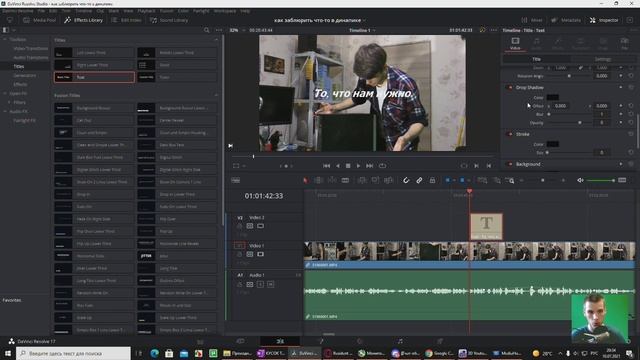Switch to the Settings sub-tab
This screenshot has height=360, width=640.
[602, 59]
